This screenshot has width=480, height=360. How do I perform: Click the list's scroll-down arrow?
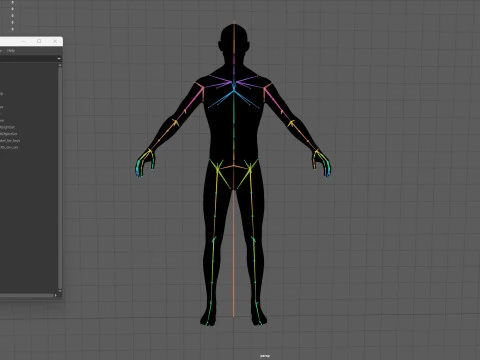[60, 291]
